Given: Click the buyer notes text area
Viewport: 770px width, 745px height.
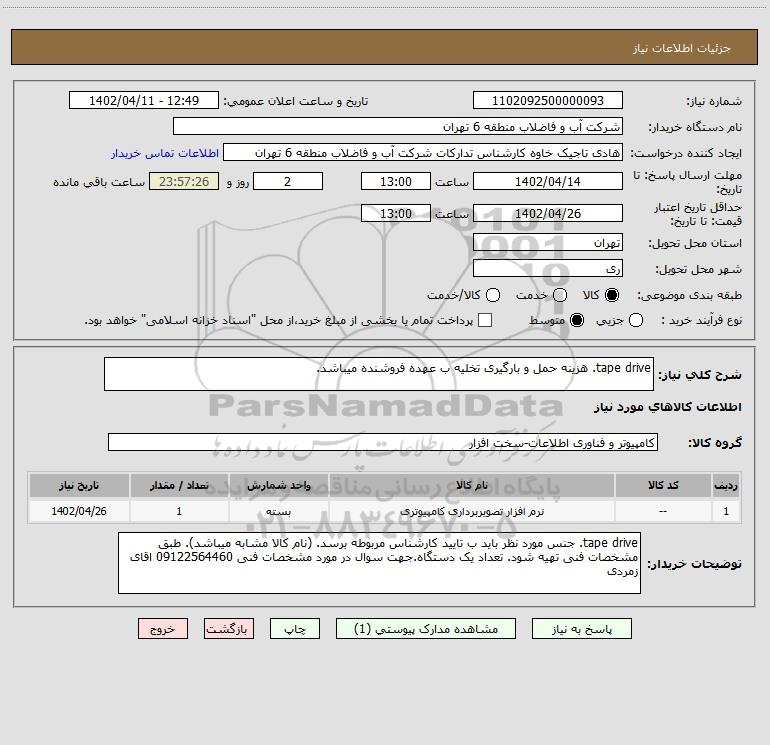Looking at the screenshot, I should pyautogui.click(x=380, y=563).
